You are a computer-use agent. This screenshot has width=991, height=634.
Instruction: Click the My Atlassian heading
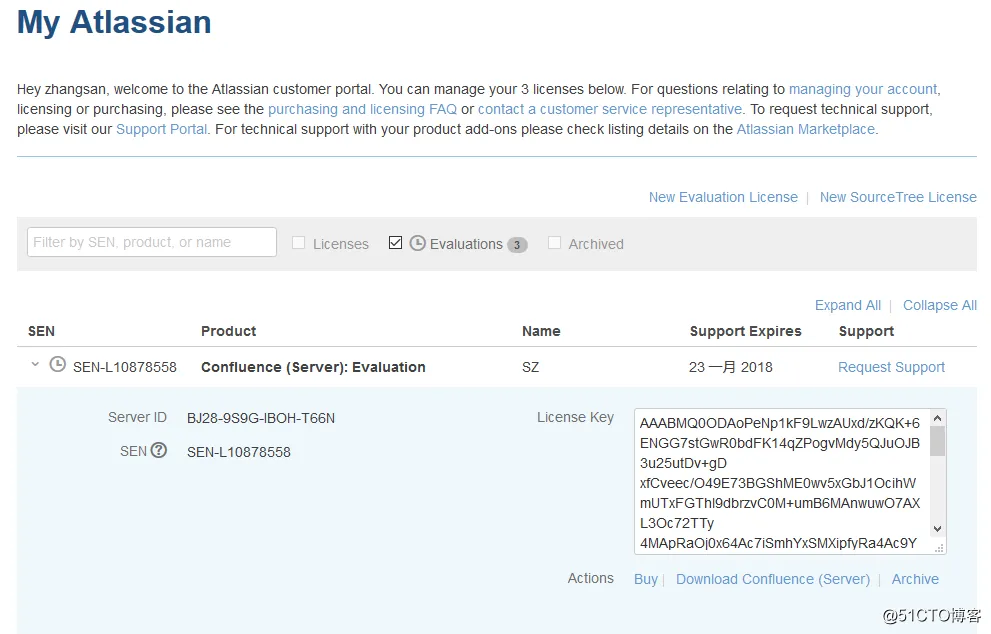coord(114,22)
